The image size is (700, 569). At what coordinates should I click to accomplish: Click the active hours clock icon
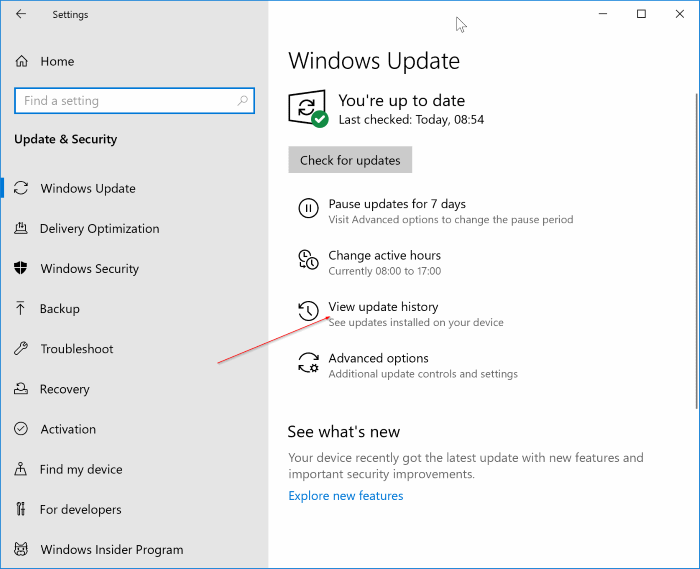[308, 260]
